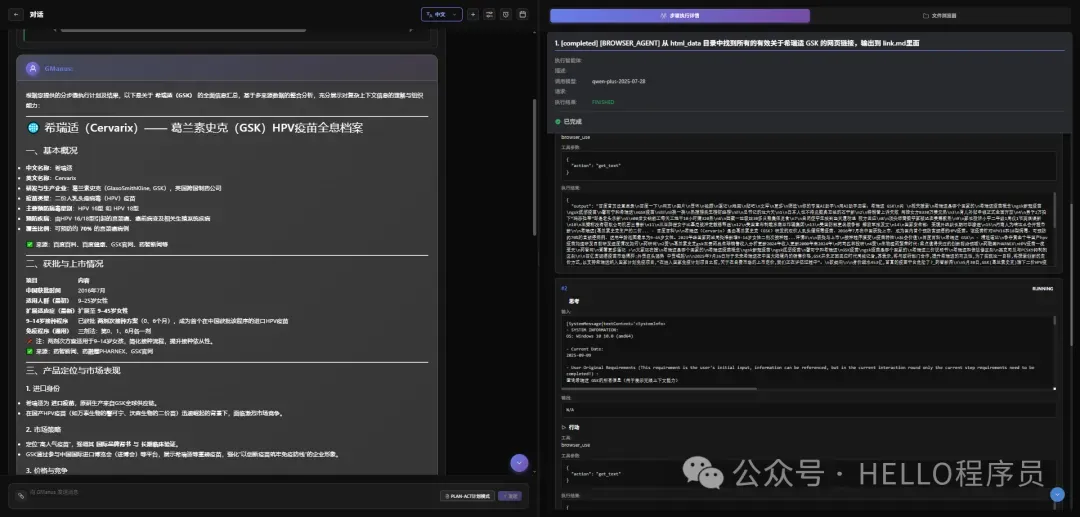Screen dimensions: 1080x517
Task: Open the clock history icon in header
Action: (506, 14)
